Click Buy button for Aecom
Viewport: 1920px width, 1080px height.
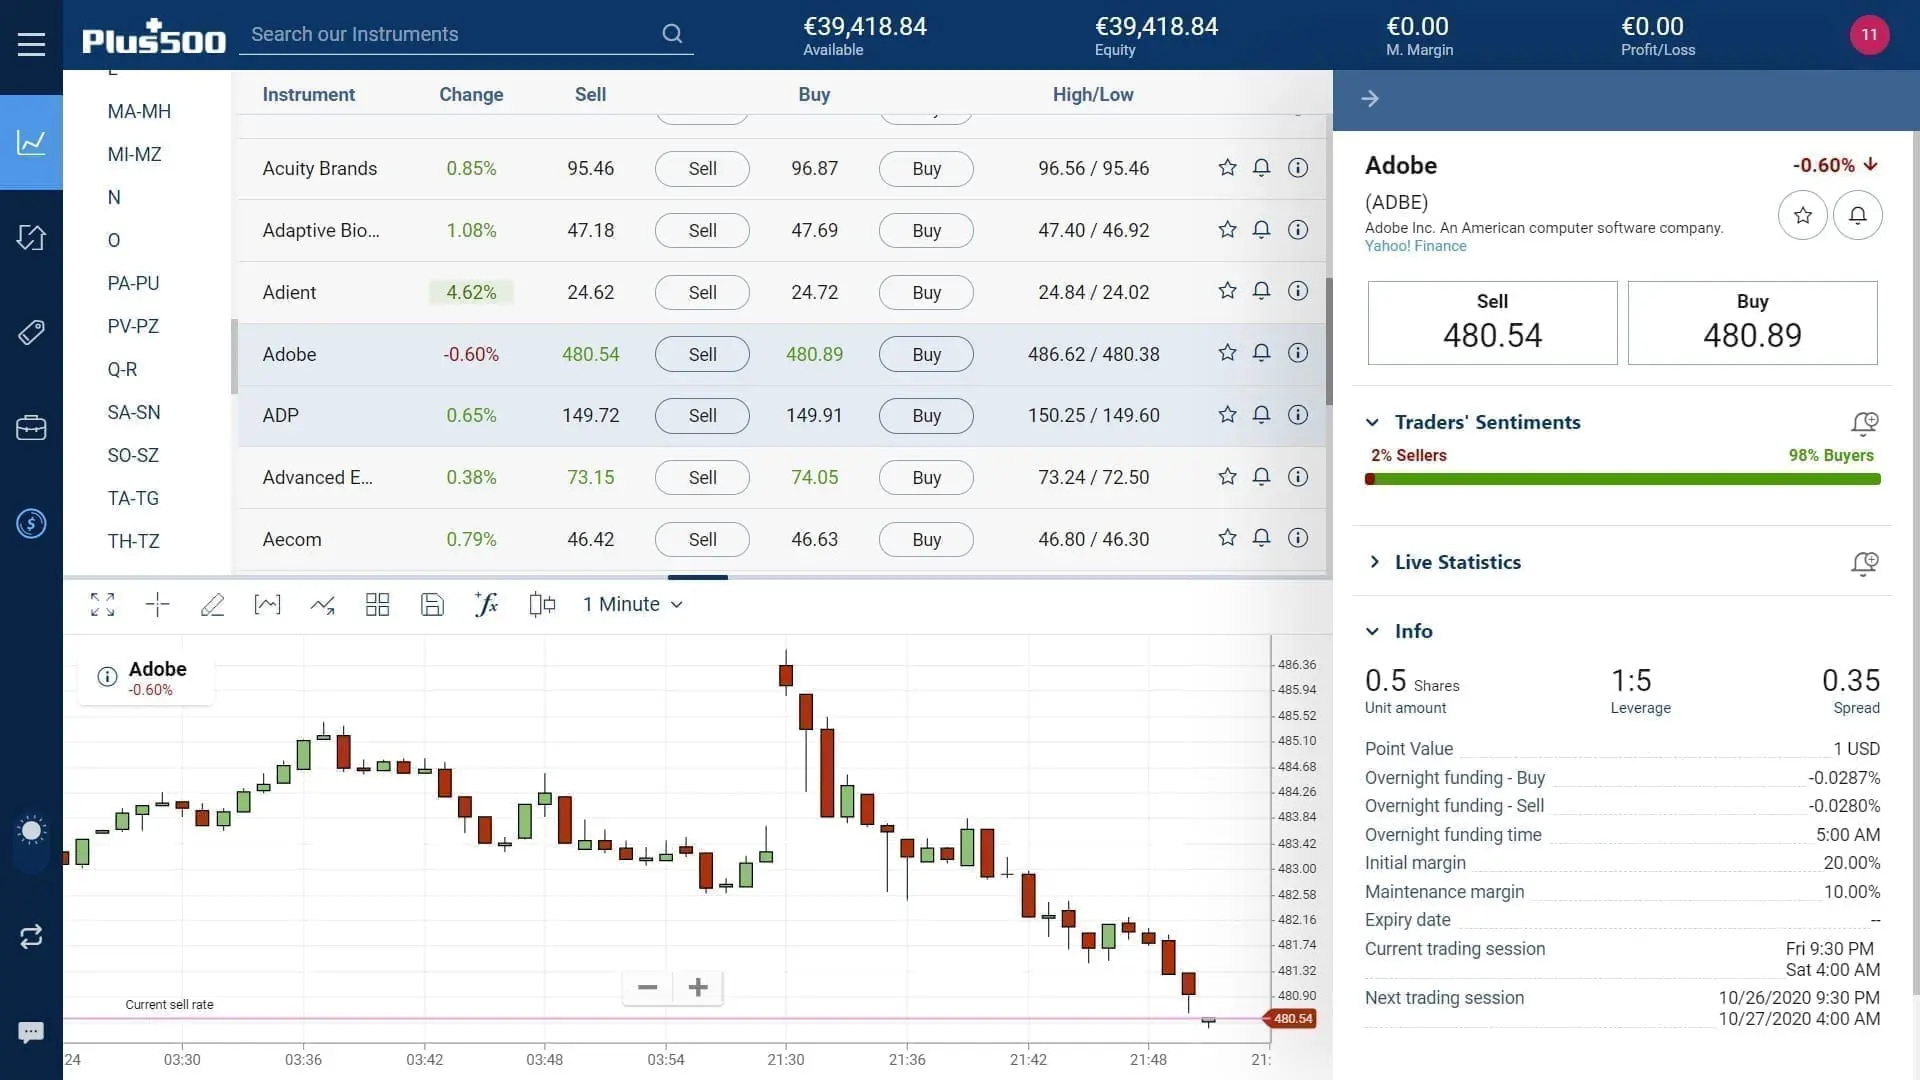(926, 539)
